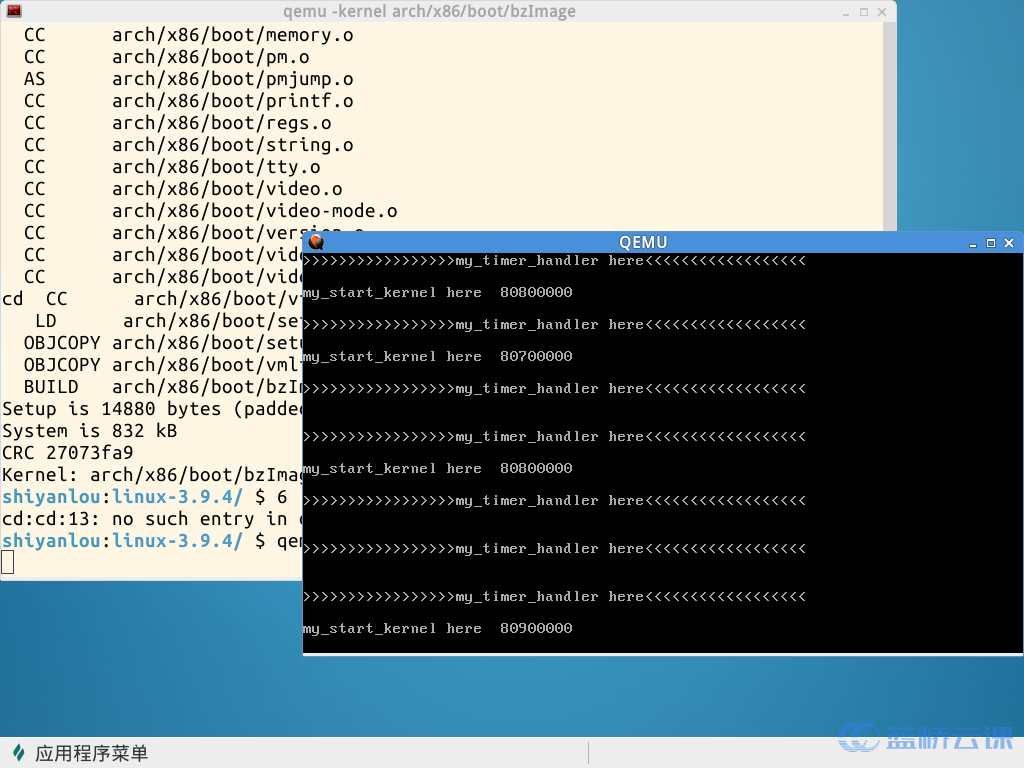Click the 'CRC 27073fa9' line in the terminal

pyautogui.click(x=68, y=453)
